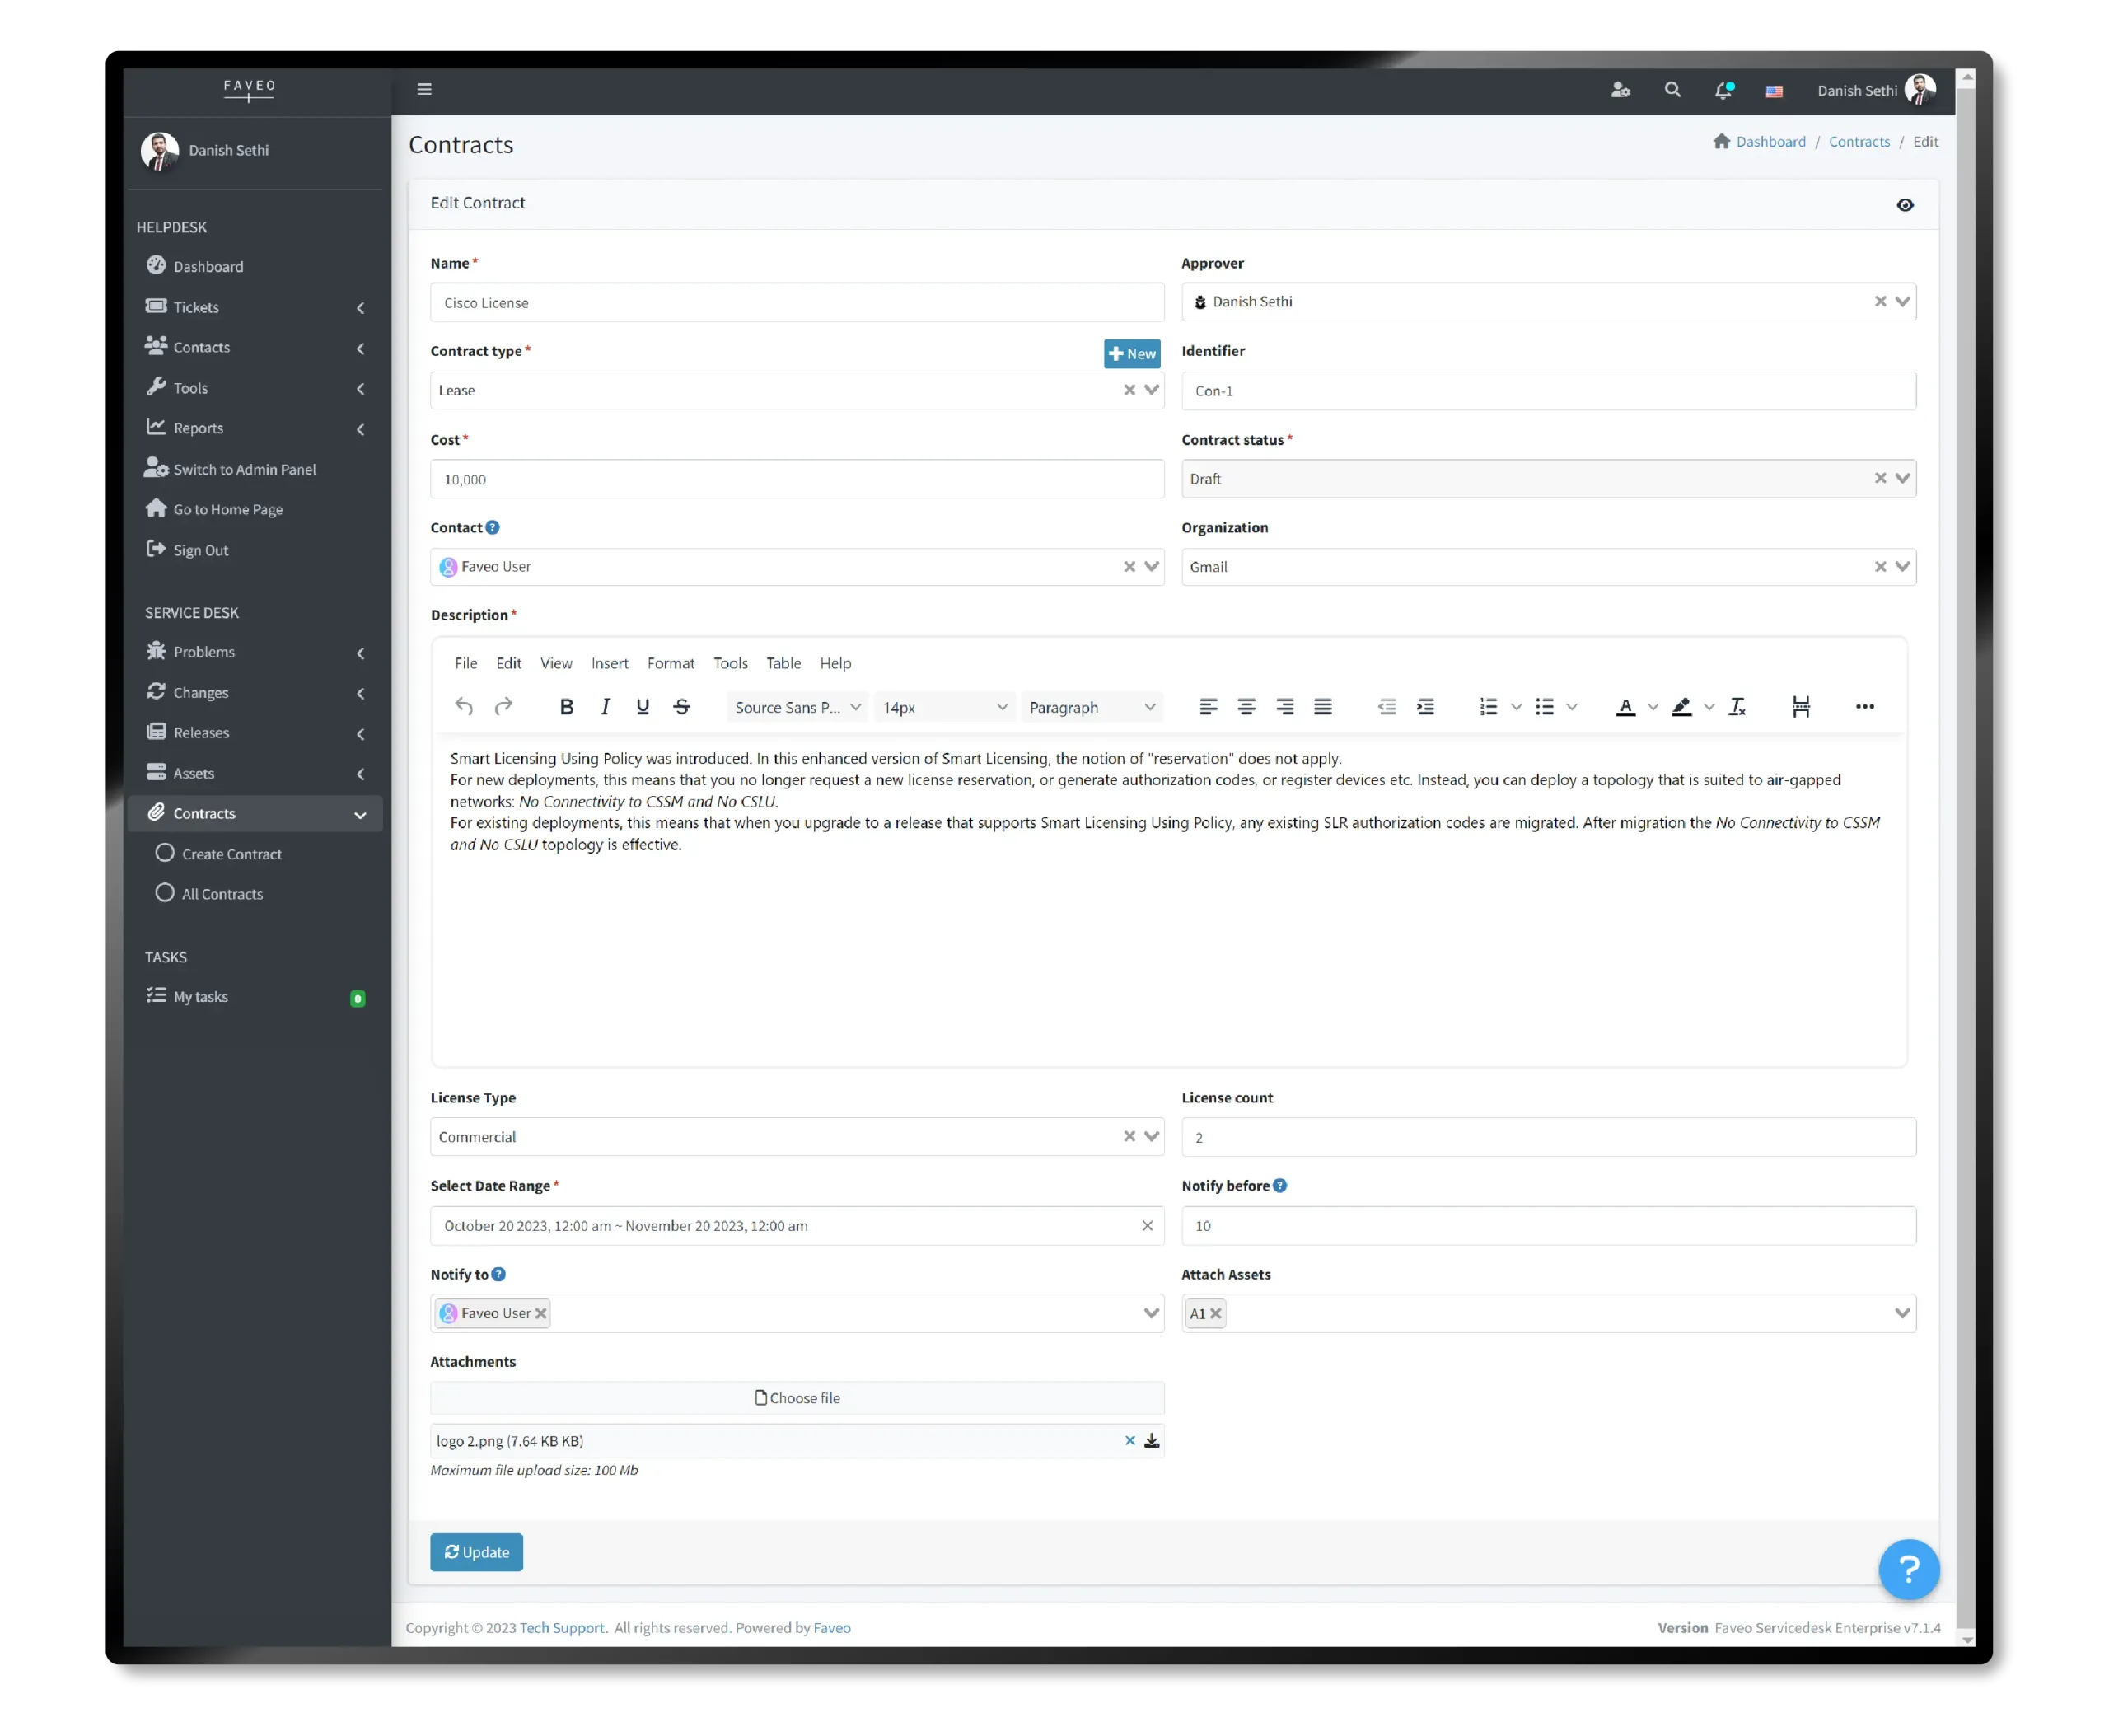Click Choose file under Attachments
Image resolution: width=2109 pixels, height=1736 pixels.
click(798, 1397)
